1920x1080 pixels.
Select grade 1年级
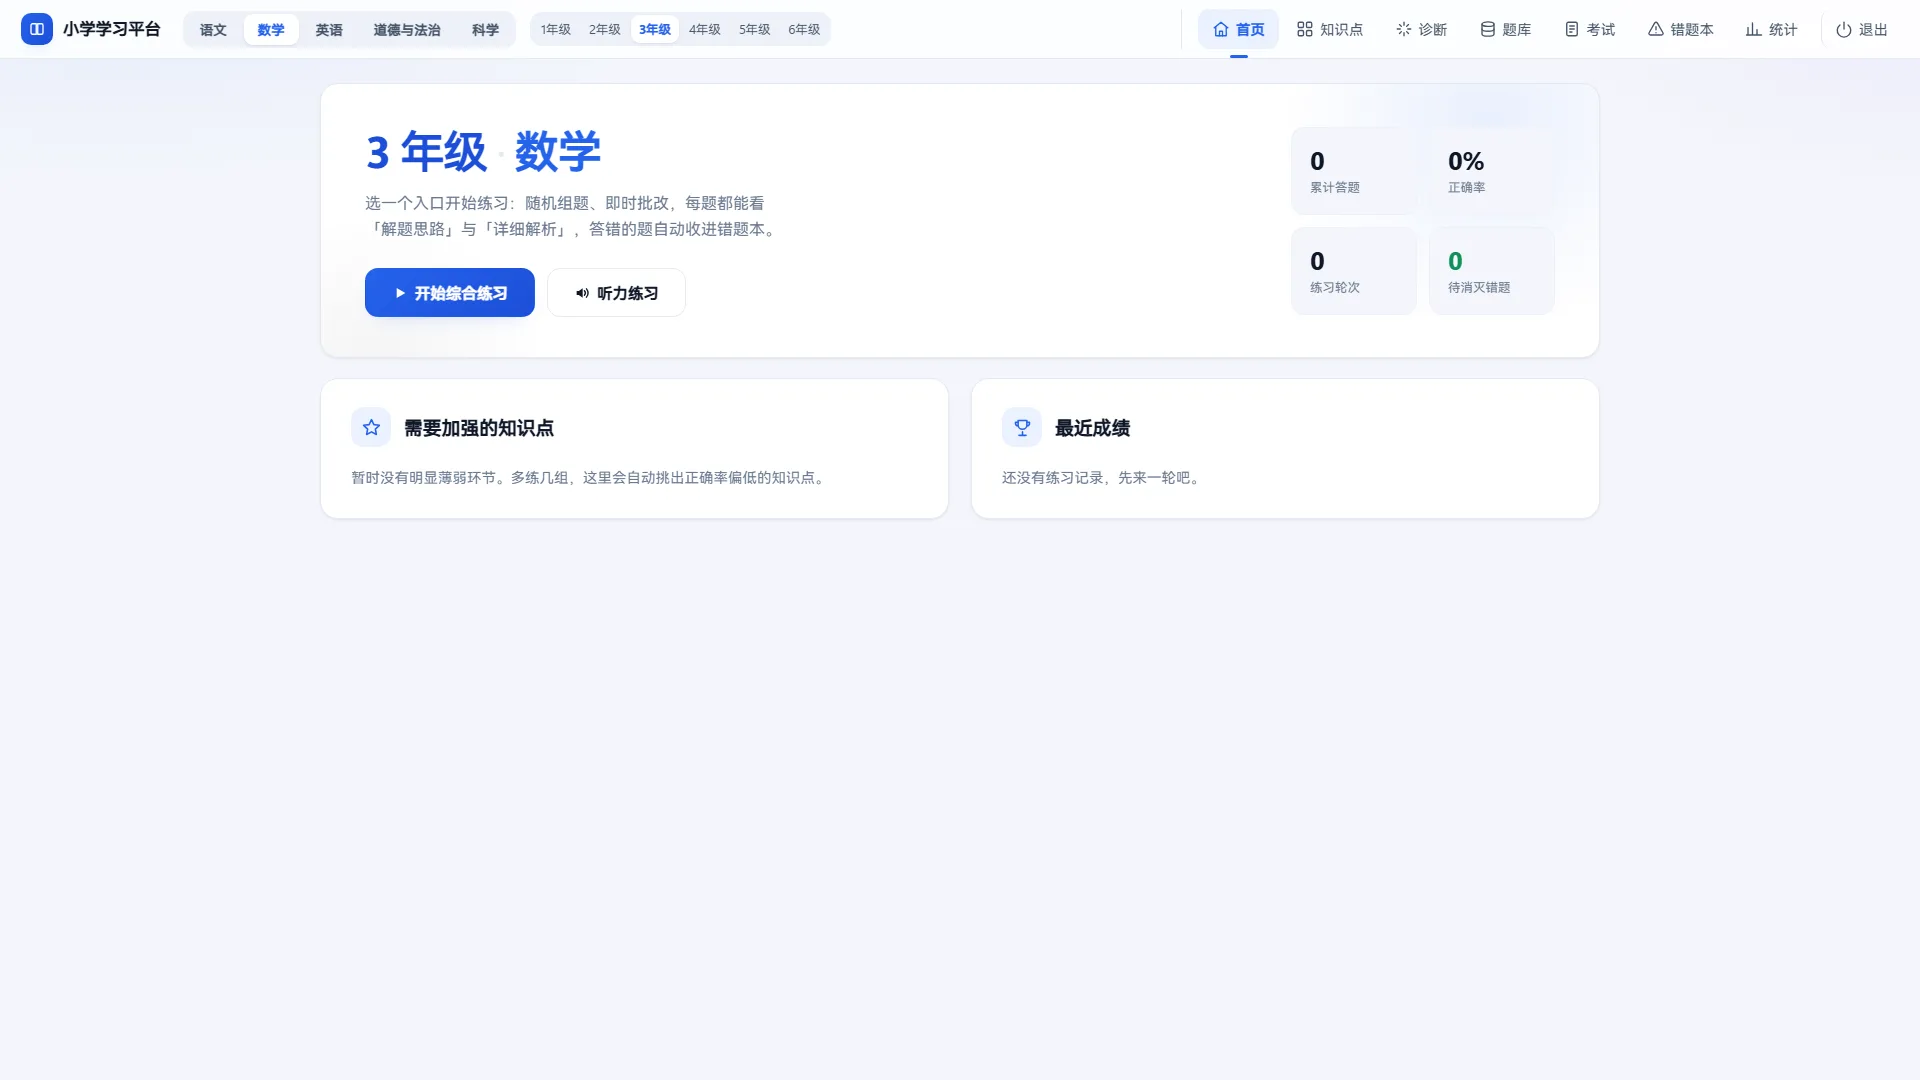point(556,29)
